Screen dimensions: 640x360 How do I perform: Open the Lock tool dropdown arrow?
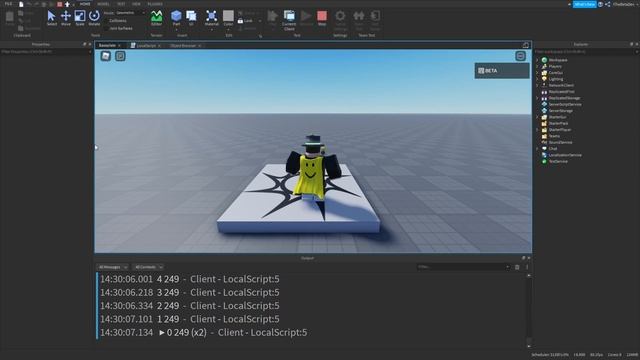pos(260,21)
